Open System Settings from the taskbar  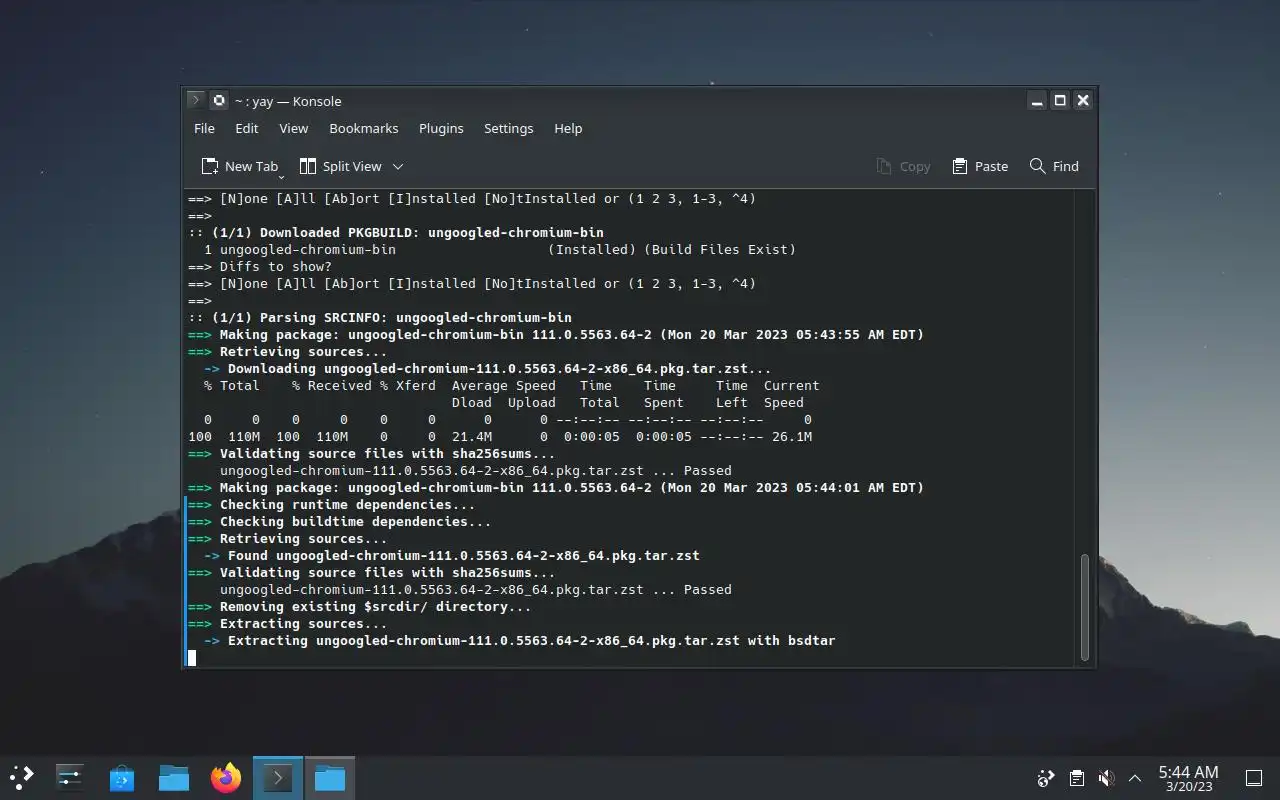coord(70,777)
